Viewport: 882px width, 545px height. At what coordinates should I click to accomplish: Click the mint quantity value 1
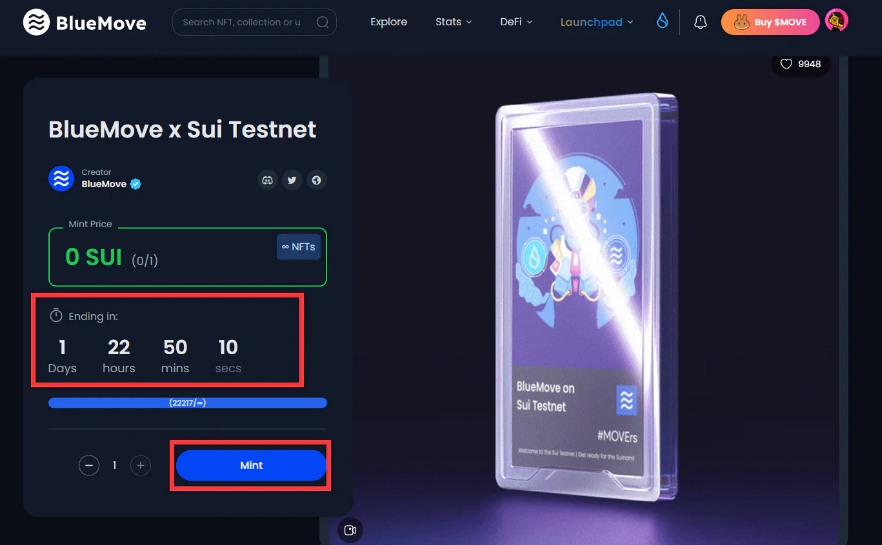click(x=114, y=465)
